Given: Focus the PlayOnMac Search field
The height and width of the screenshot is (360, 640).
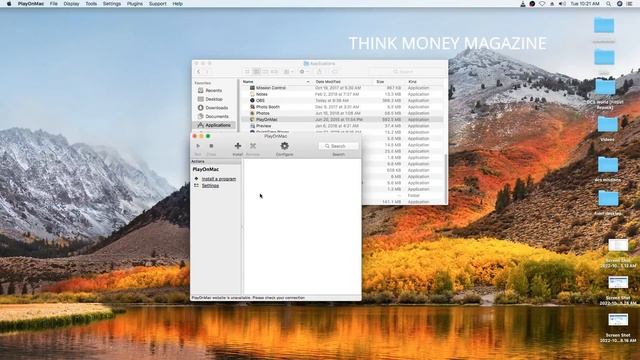Looking at the screenshot, I should [x=338, y=146].
